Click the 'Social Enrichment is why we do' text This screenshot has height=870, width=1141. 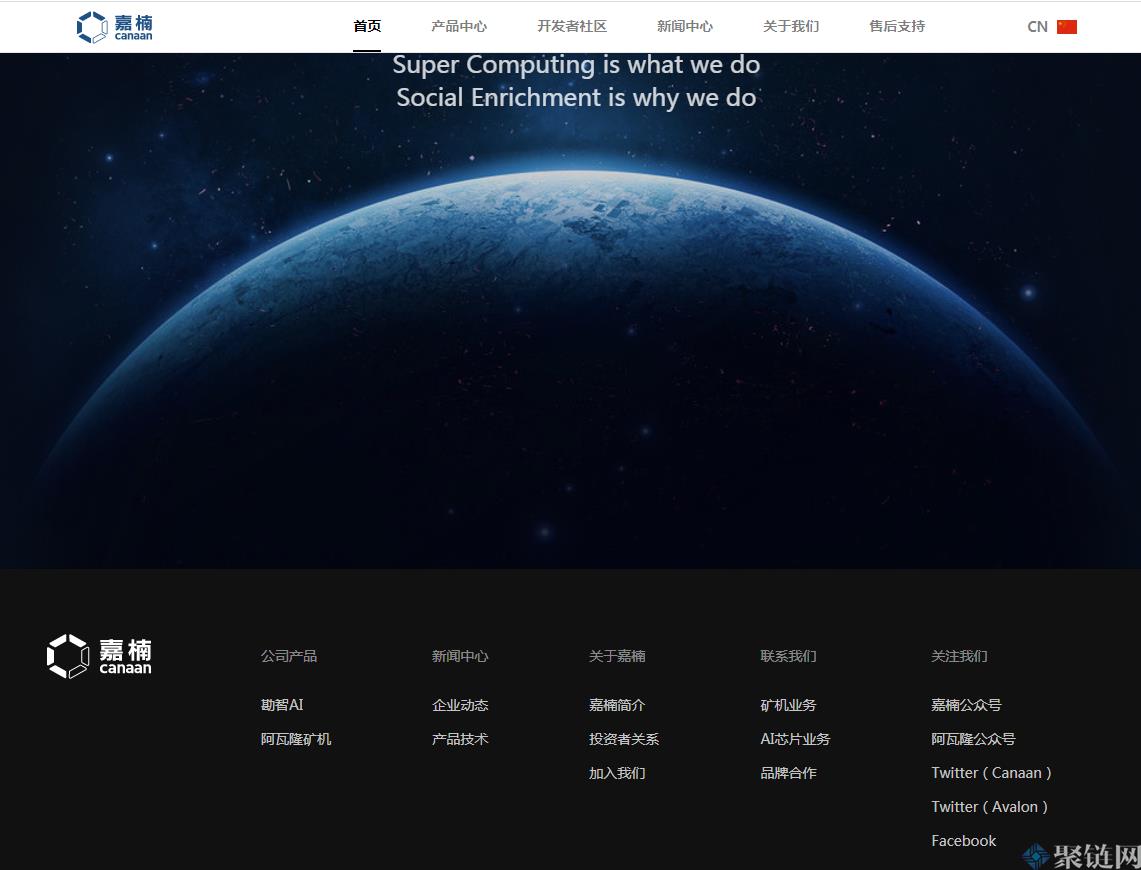tap(576, 97)
